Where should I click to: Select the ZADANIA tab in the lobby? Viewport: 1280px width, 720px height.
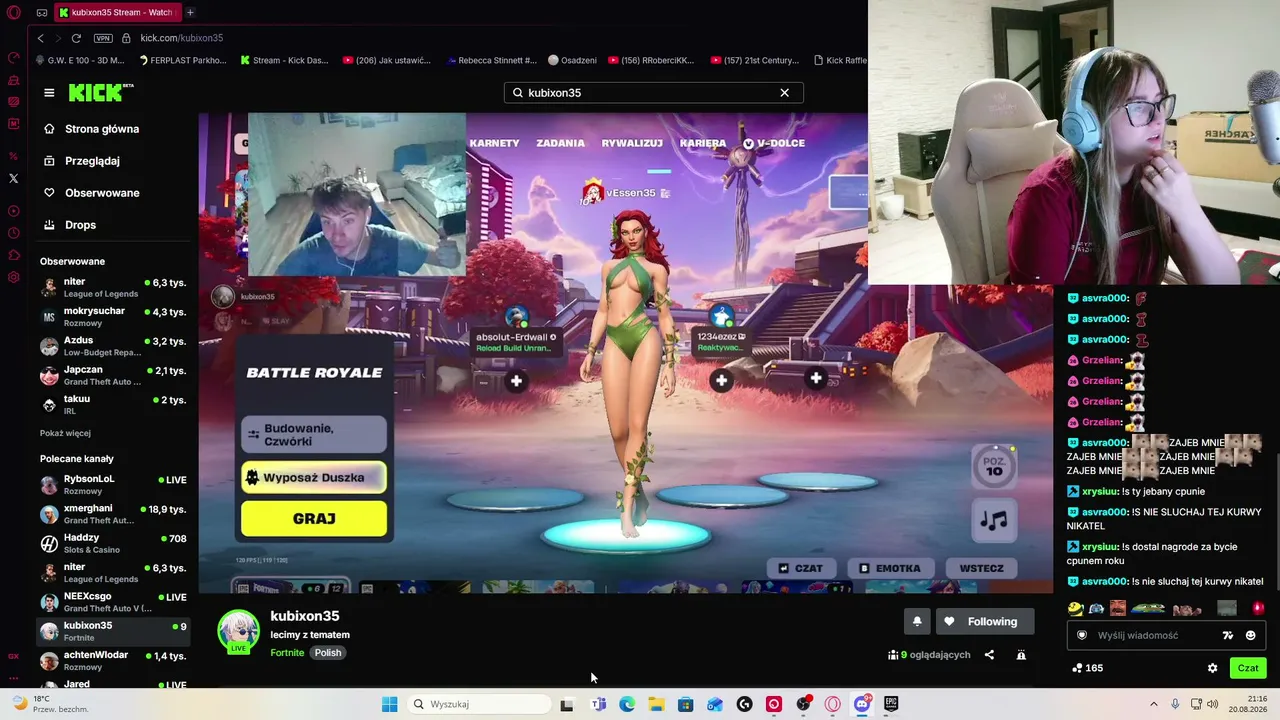tap(560, 143)
